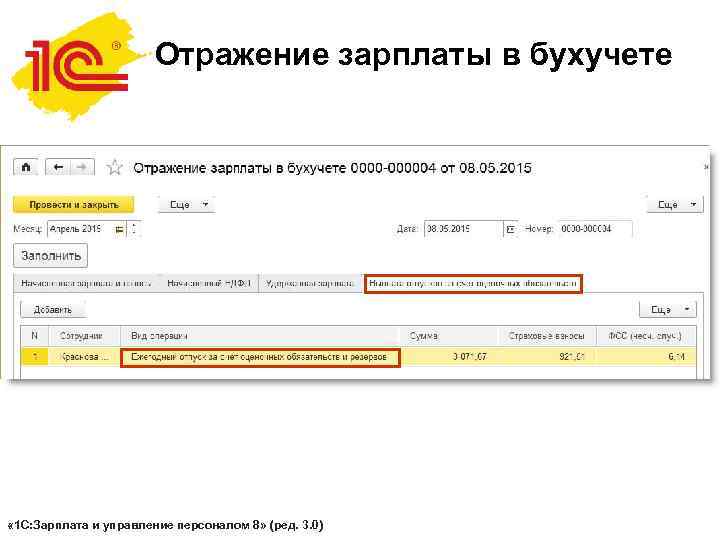Open the month selection icon beside Апрель 2015
The width and height of the screenshot is (720, 540).
[119, 229]
